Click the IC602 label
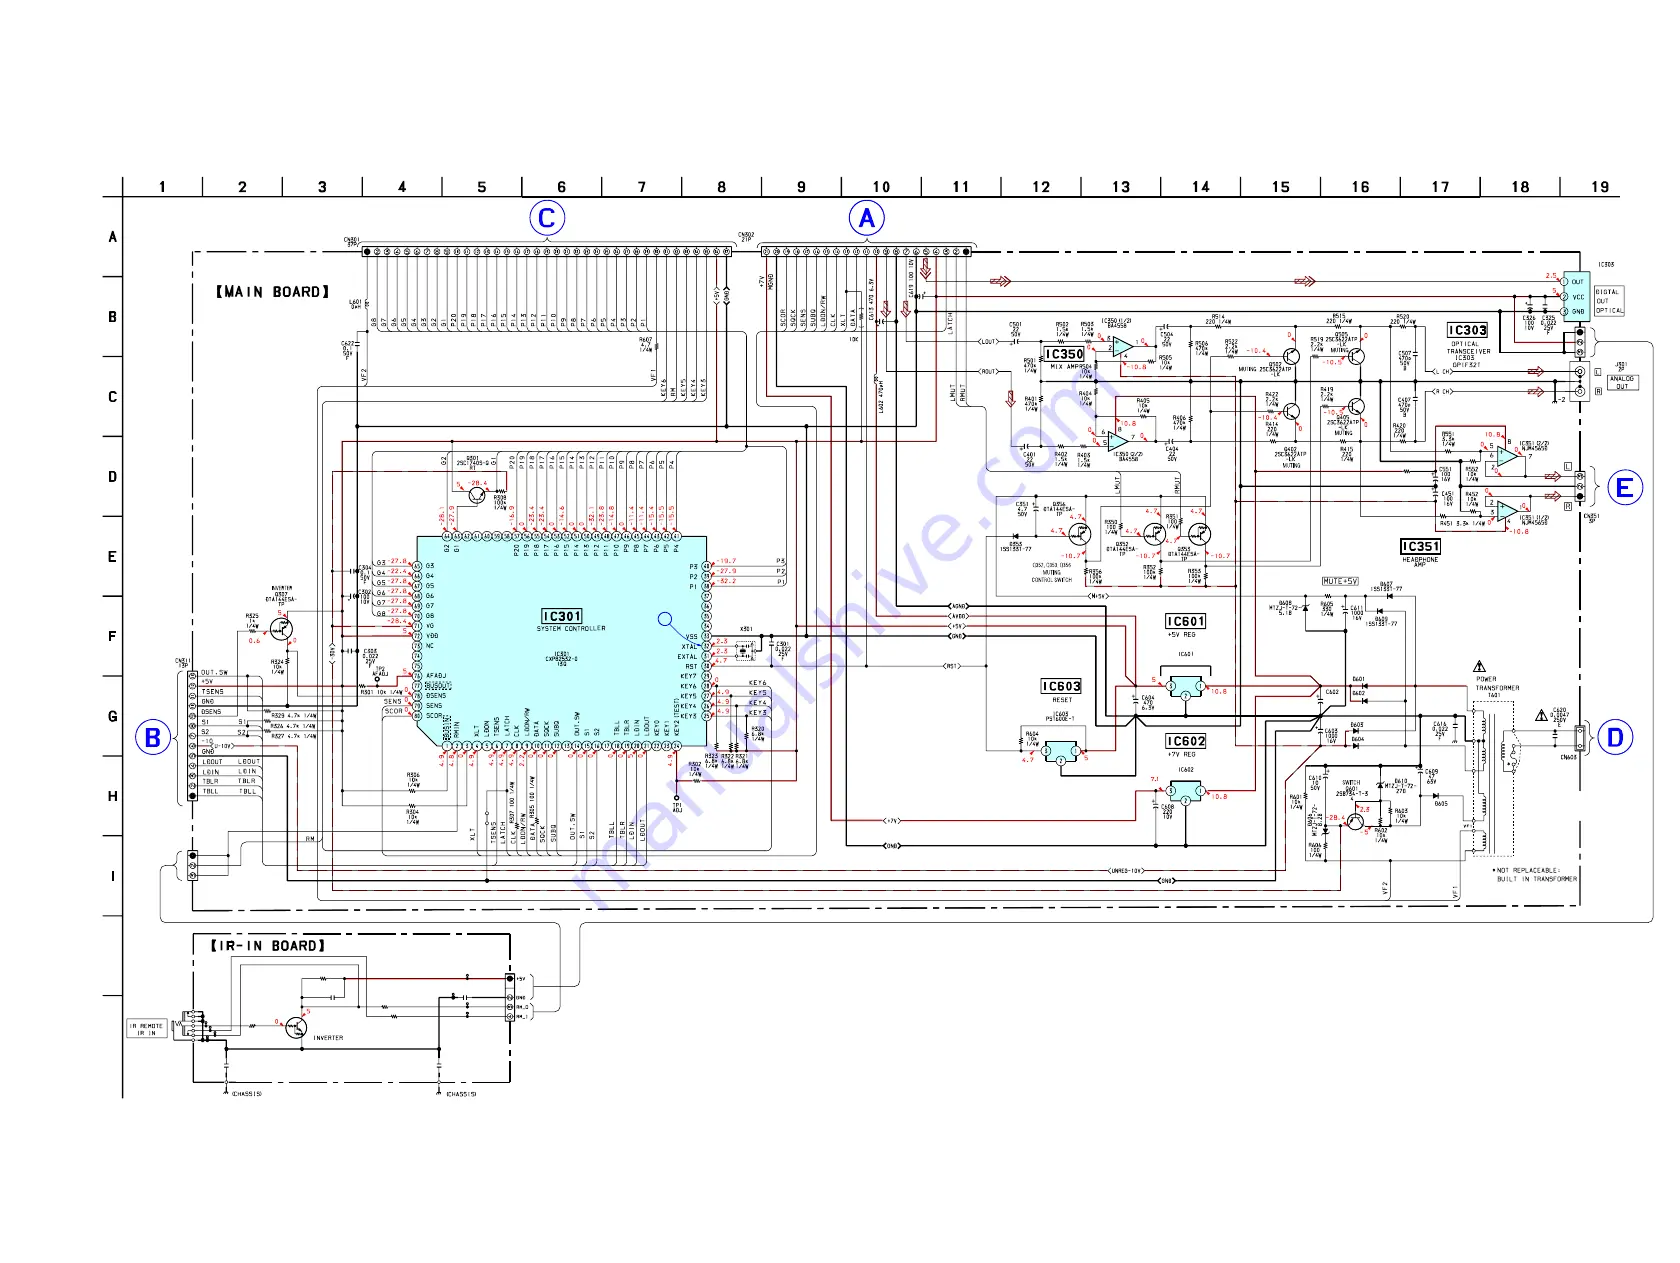1680x1263 pixels. 1186,741
